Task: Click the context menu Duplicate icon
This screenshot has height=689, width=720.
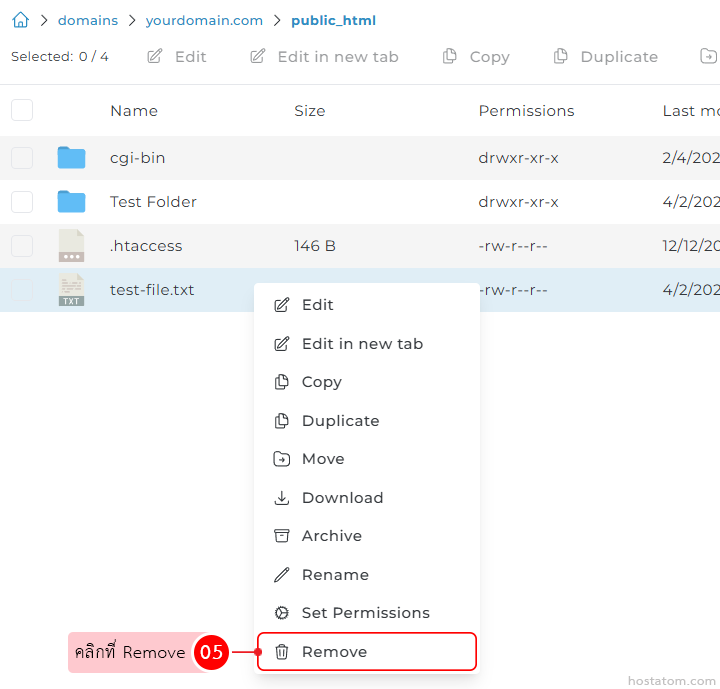Action: [281, 421]
